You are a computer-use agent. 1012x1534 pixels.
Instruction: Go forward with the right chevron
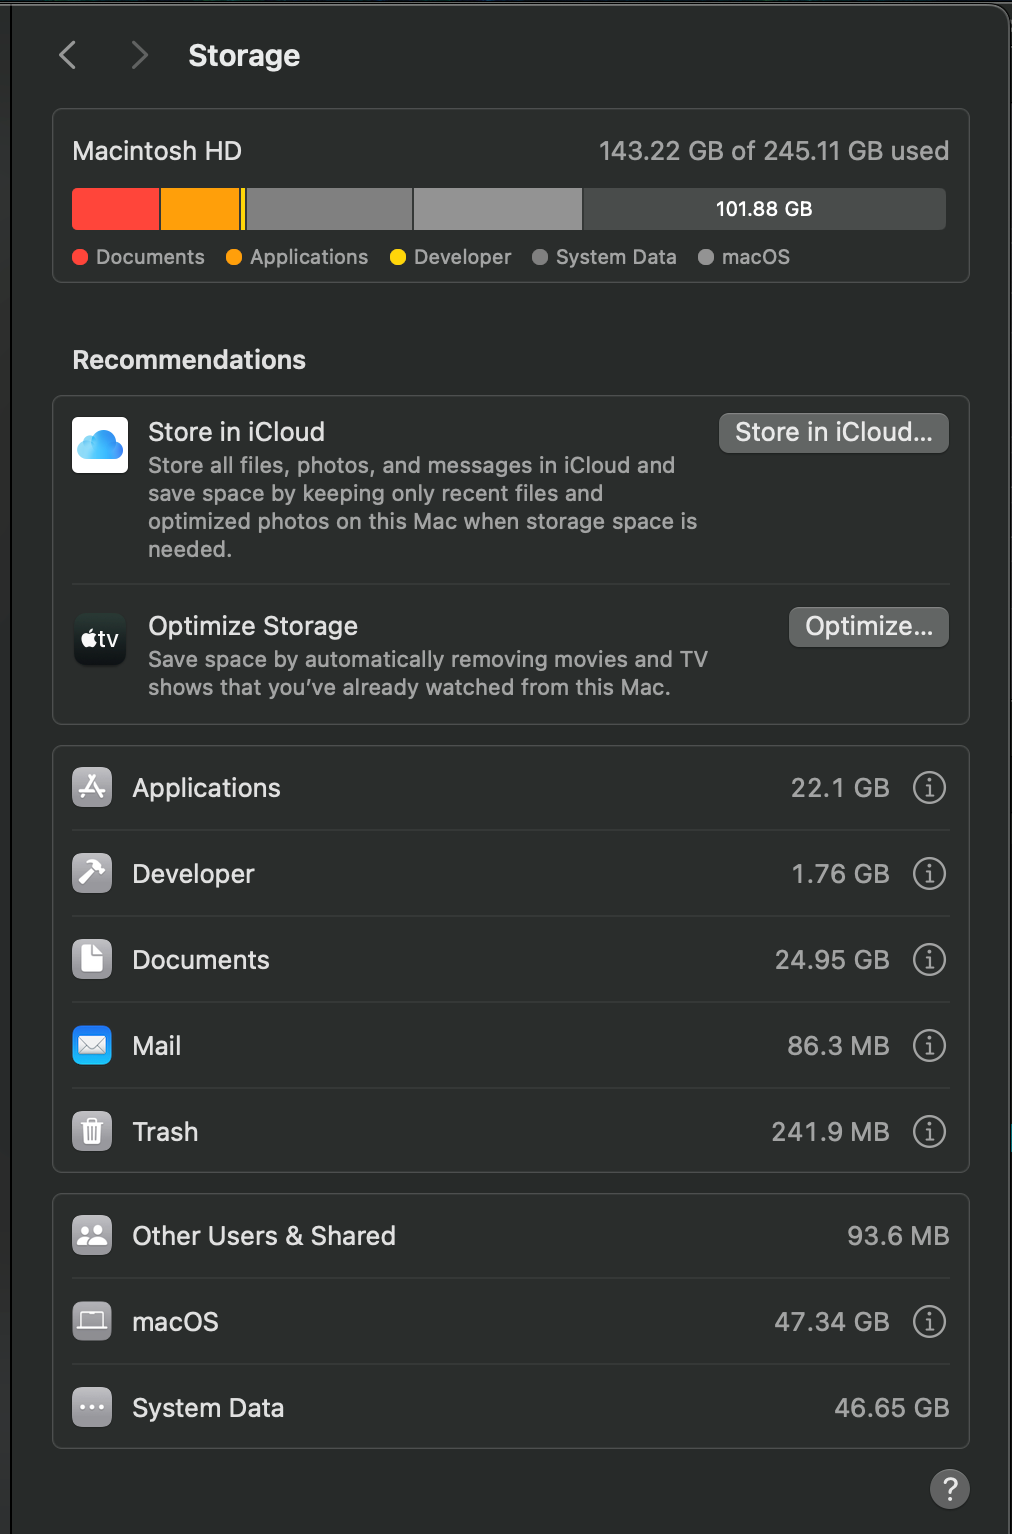click(139, 55)
